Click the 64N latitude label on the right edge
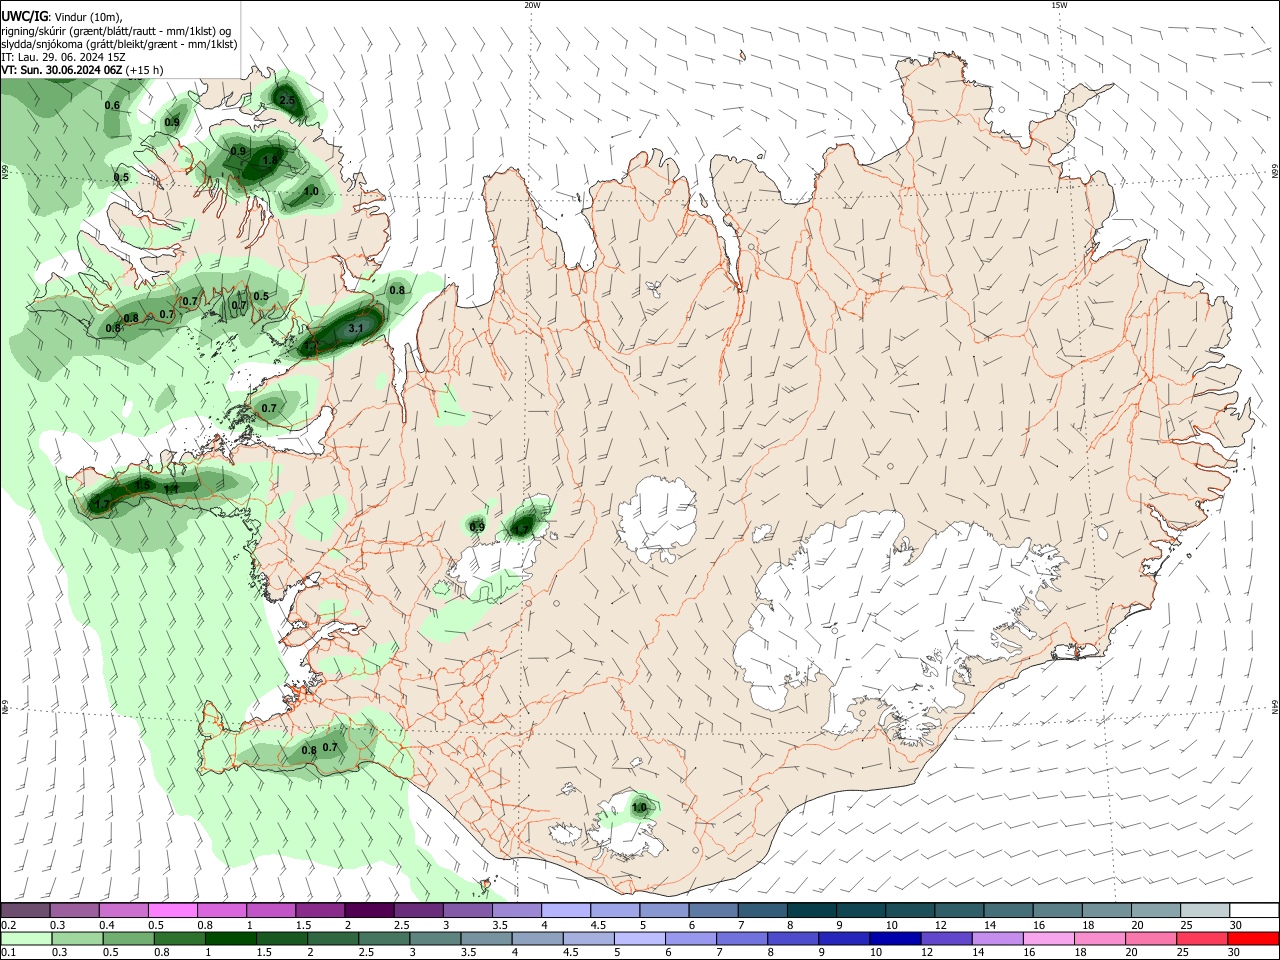The image size is (1280, 960). (x=1275, y=707)
